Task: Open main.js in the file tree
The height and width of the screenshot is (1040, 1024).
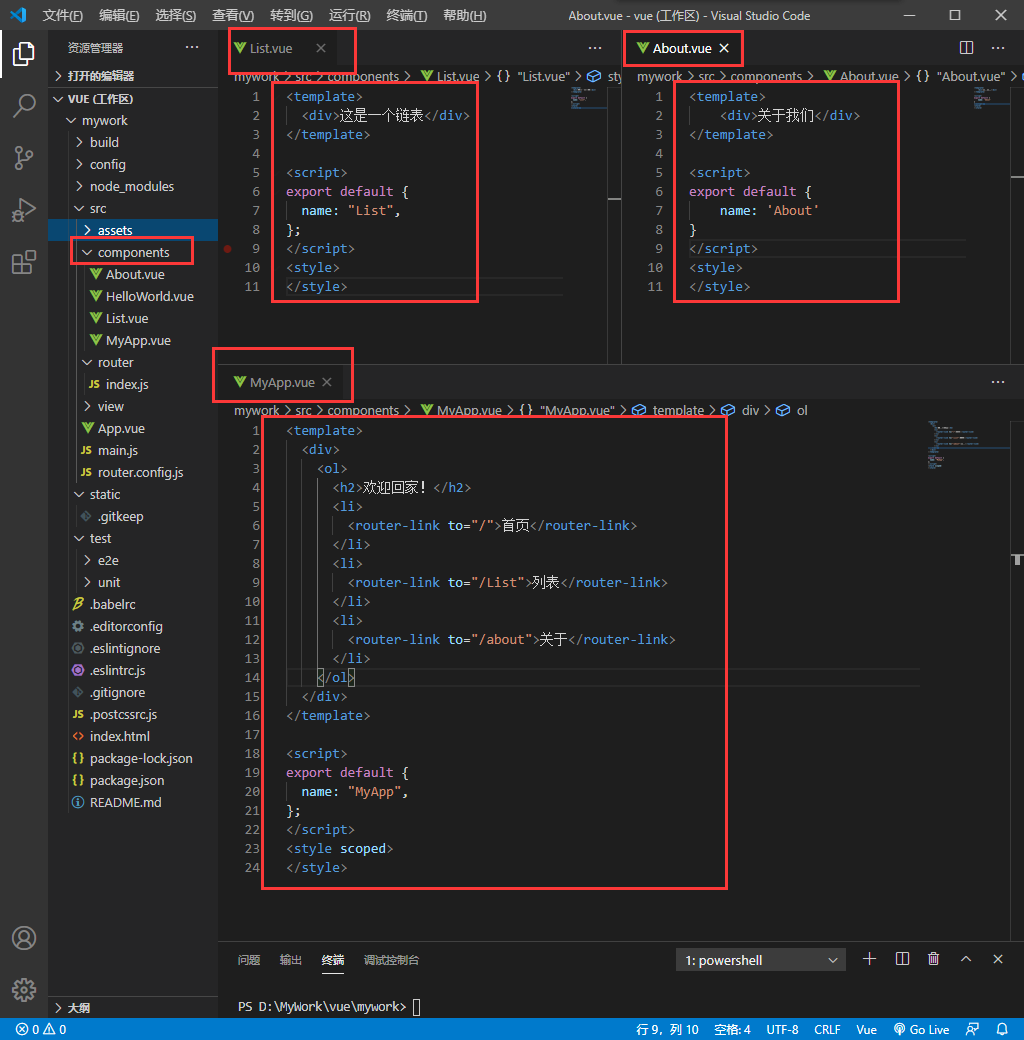Action: click(x=133, y=450)
